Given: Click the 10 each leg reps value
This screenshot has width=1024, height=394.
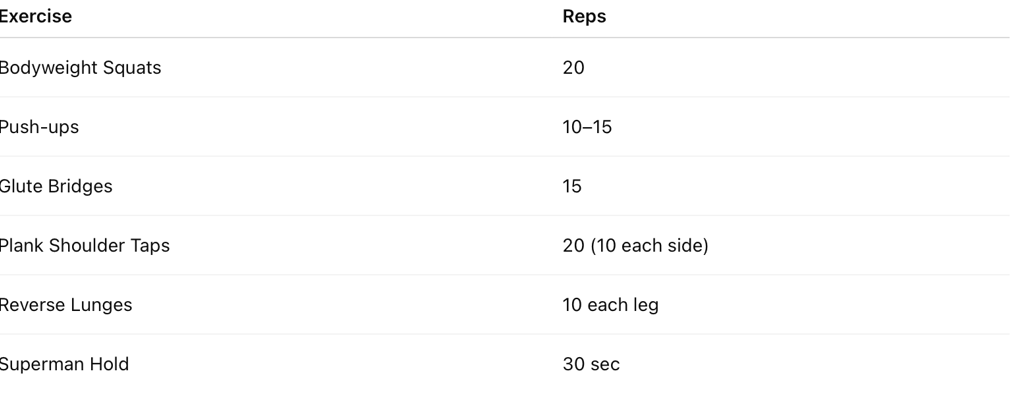Looking at the screenshot, I should 611,305.
